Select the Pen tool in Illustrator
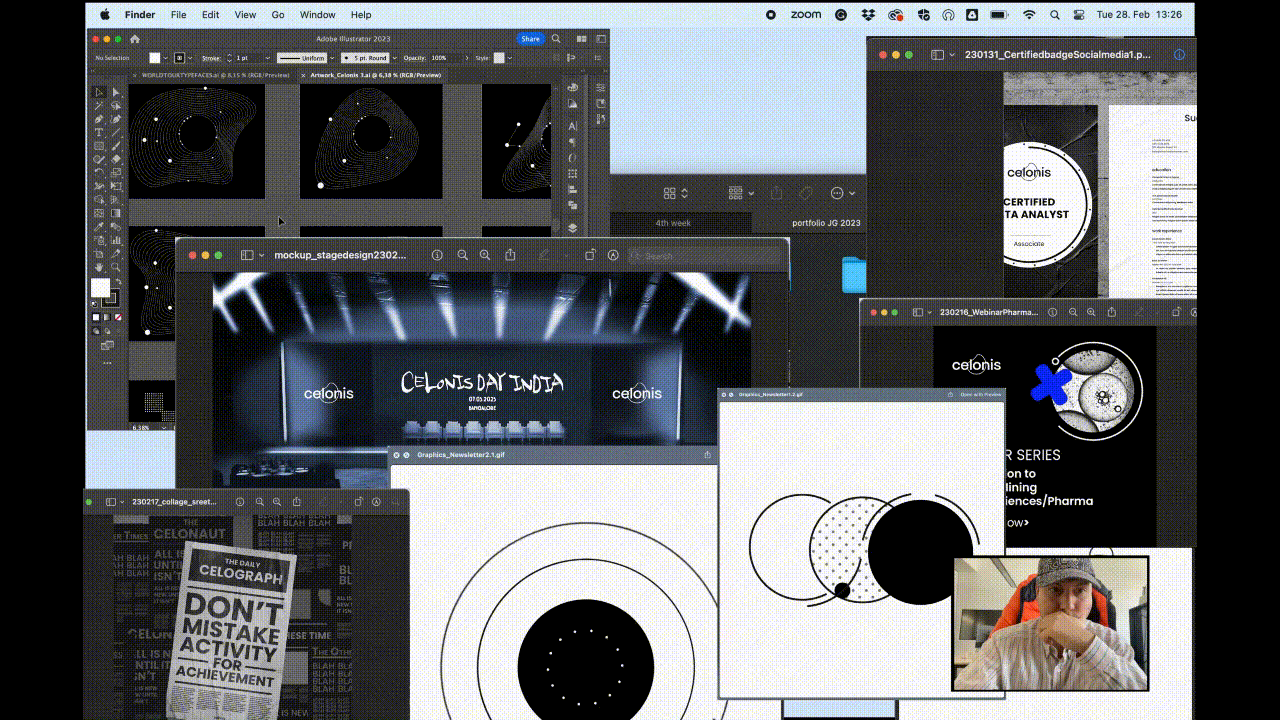This screenshot has width=1280, height=720. click(x=99, y=119)
